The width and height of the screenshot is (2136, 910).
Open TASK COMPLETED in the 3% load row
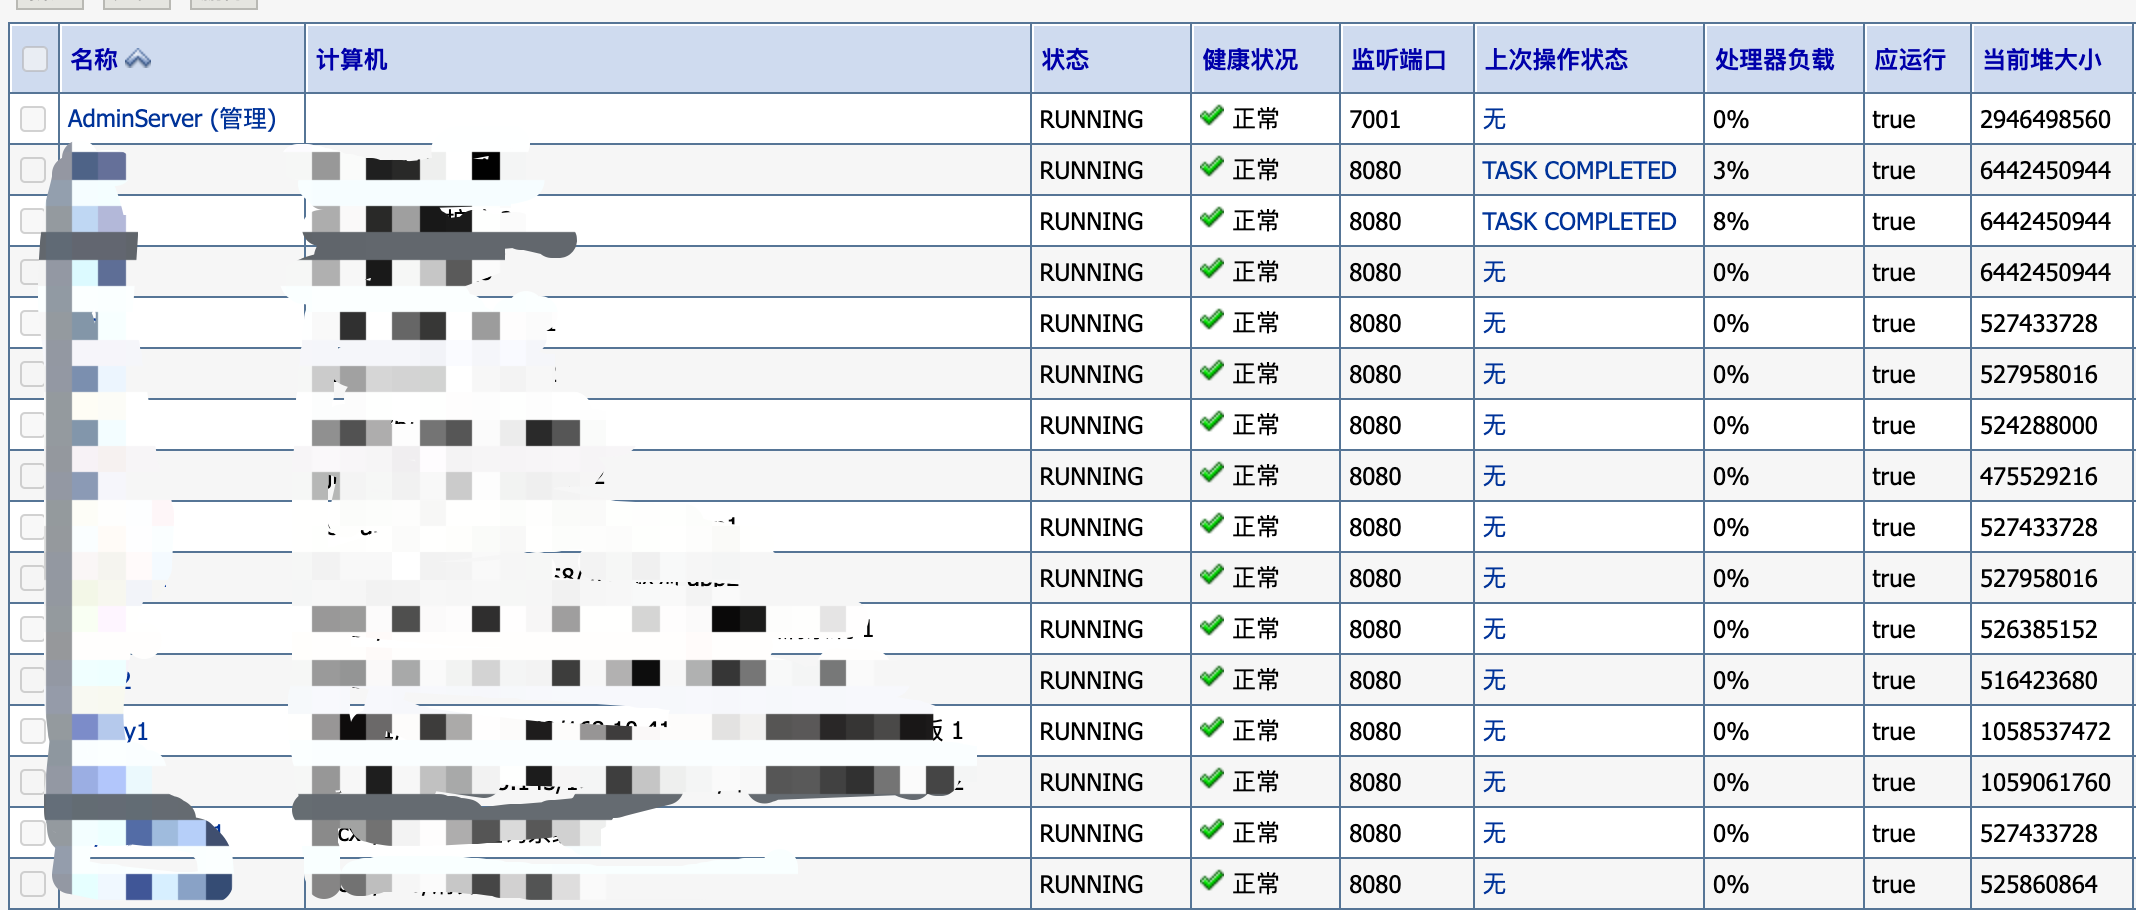[1579, 170]
